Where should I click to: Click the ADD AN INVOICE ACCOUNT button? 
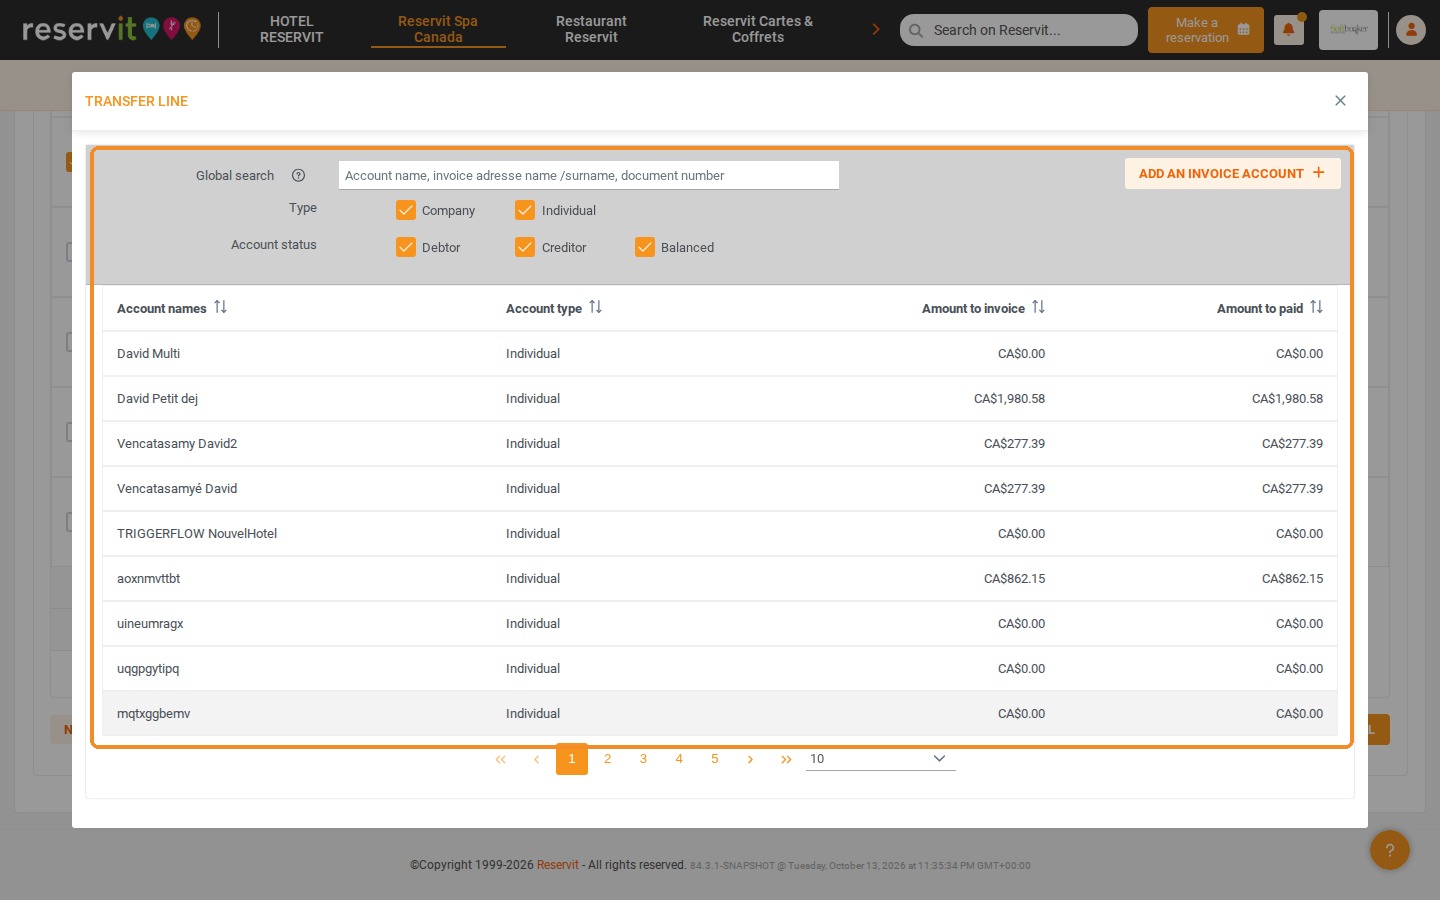coord(1233,173)
